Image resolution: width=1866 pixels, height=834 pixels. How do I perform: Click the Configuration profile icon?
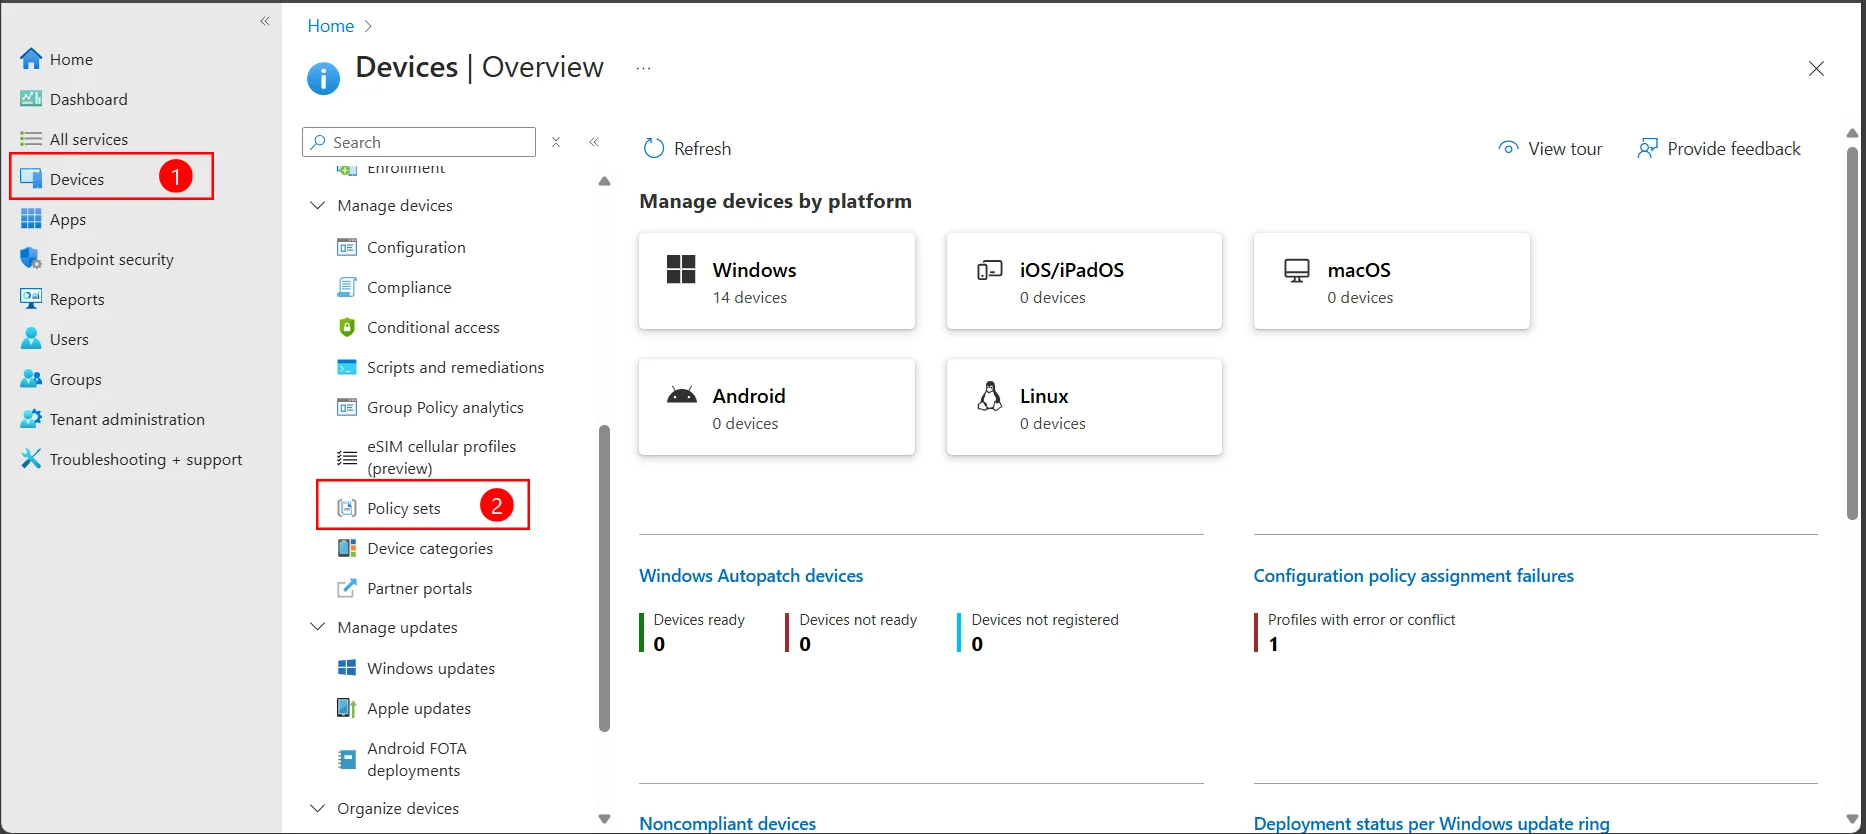347,247
